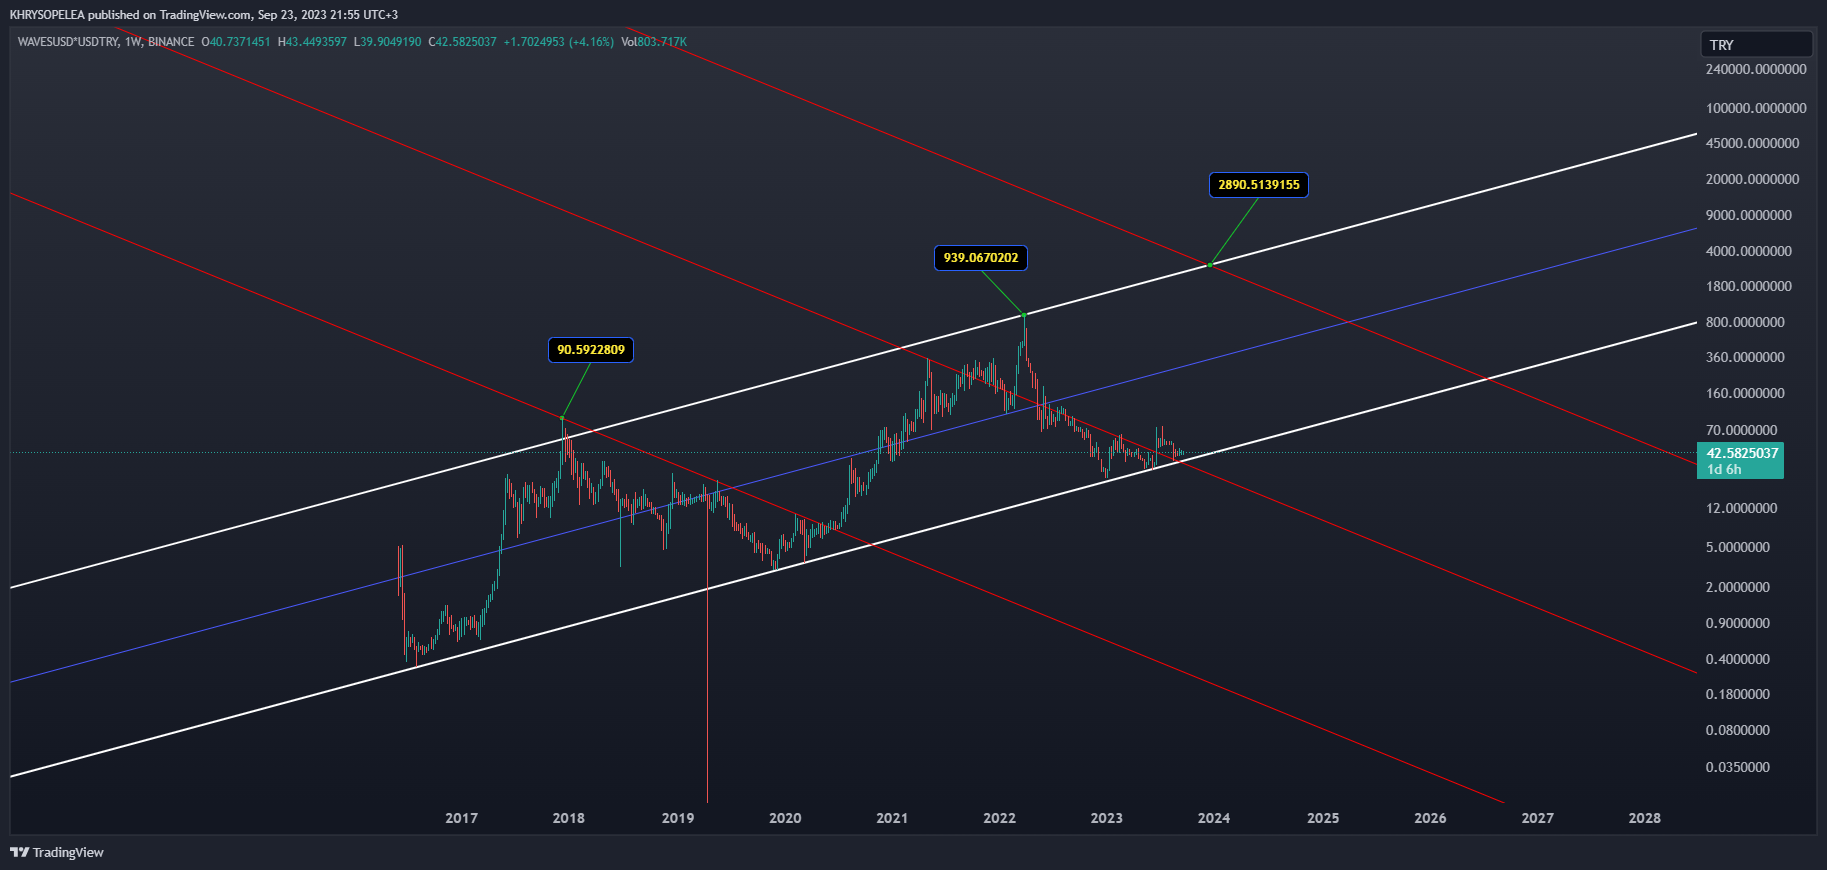Click the 4000.0000000 price scale label
The height and width of the screenshot is (870, 1827).
tap(1749, 251)
